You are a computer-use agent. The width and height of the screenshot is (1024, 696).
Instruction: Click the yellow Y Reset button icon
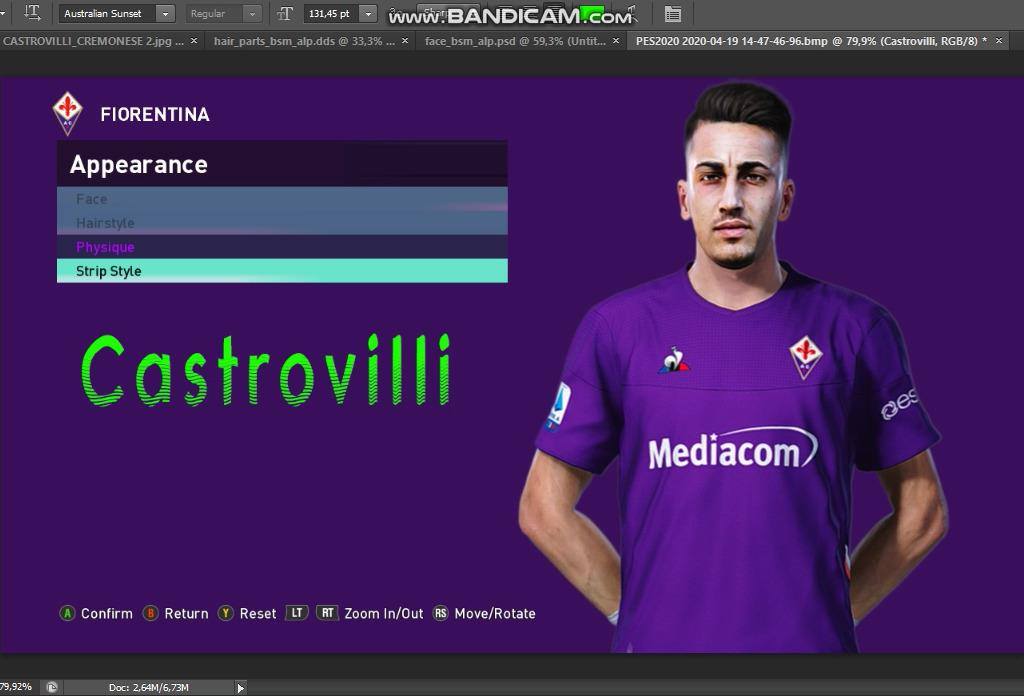[226, 613]
